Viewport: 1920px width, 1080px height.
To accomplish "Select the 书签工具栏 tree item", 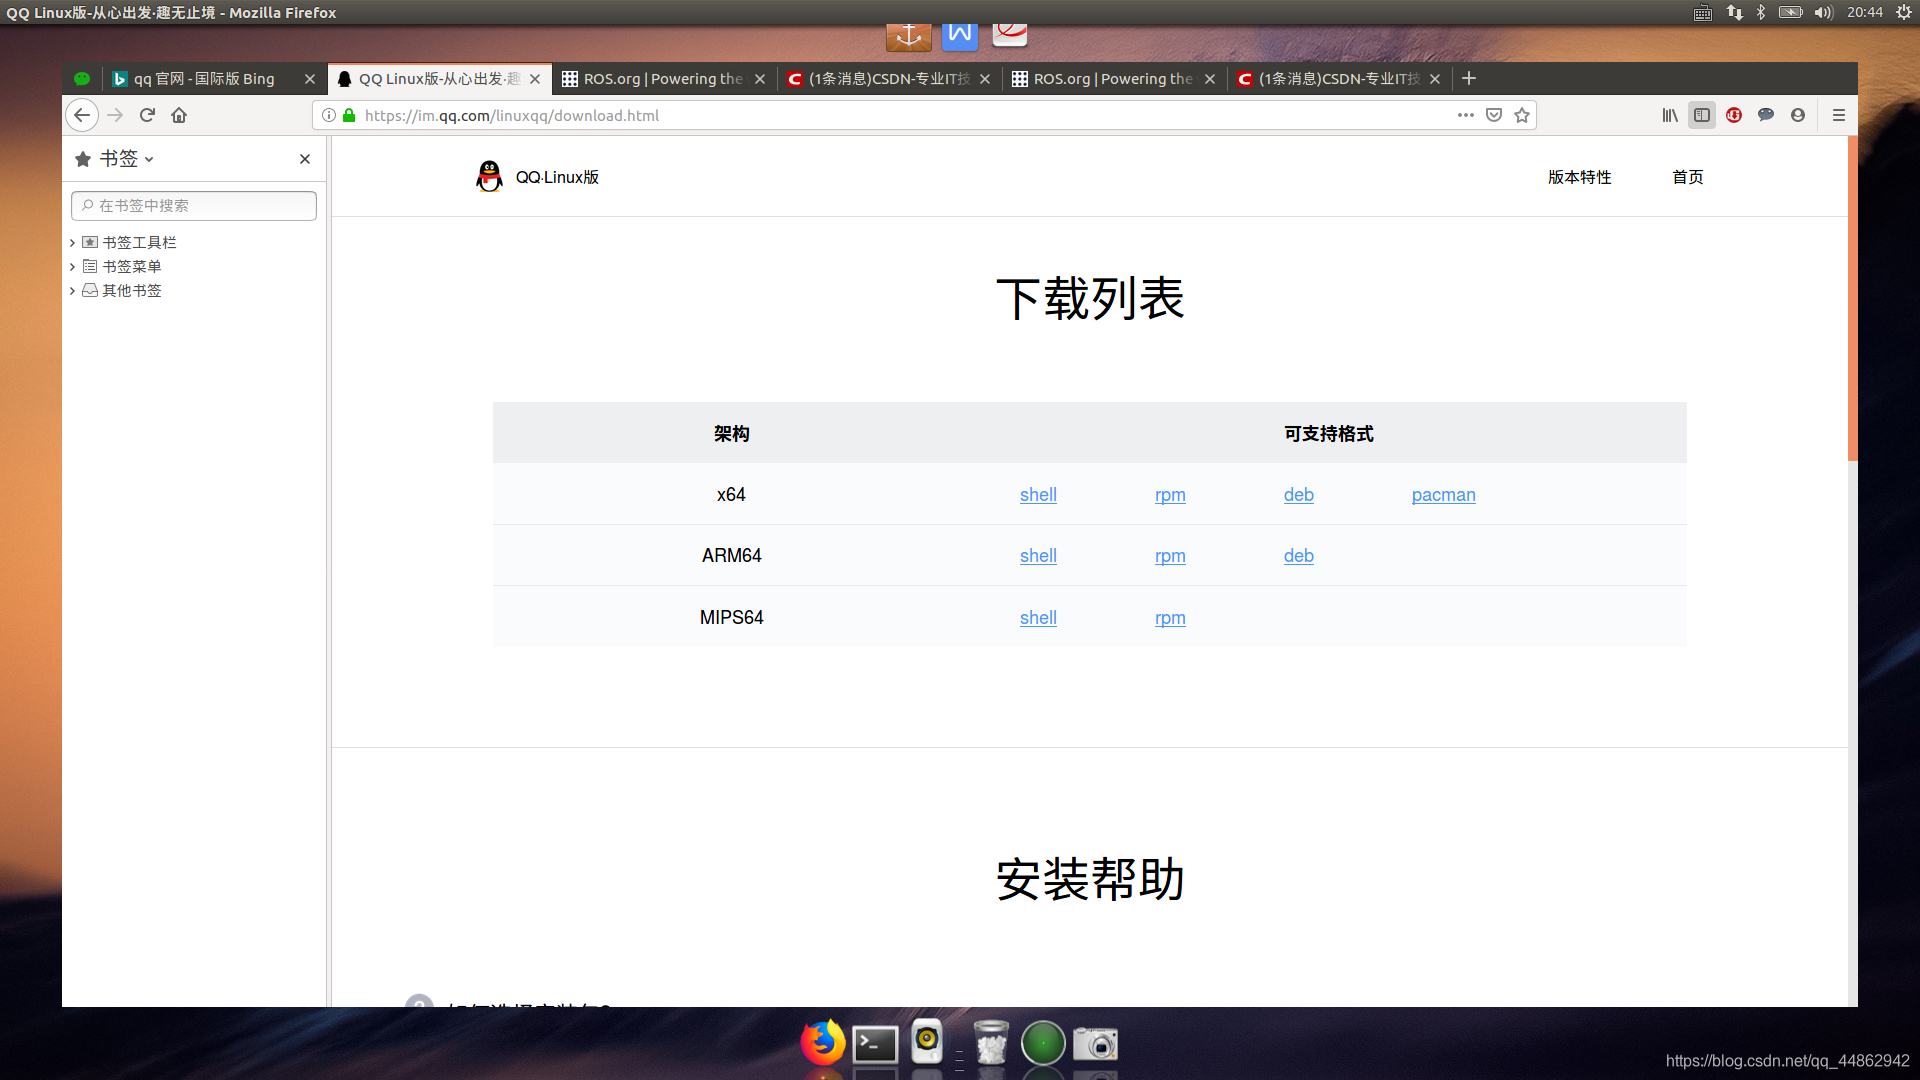I will click(x=139, y=243).
